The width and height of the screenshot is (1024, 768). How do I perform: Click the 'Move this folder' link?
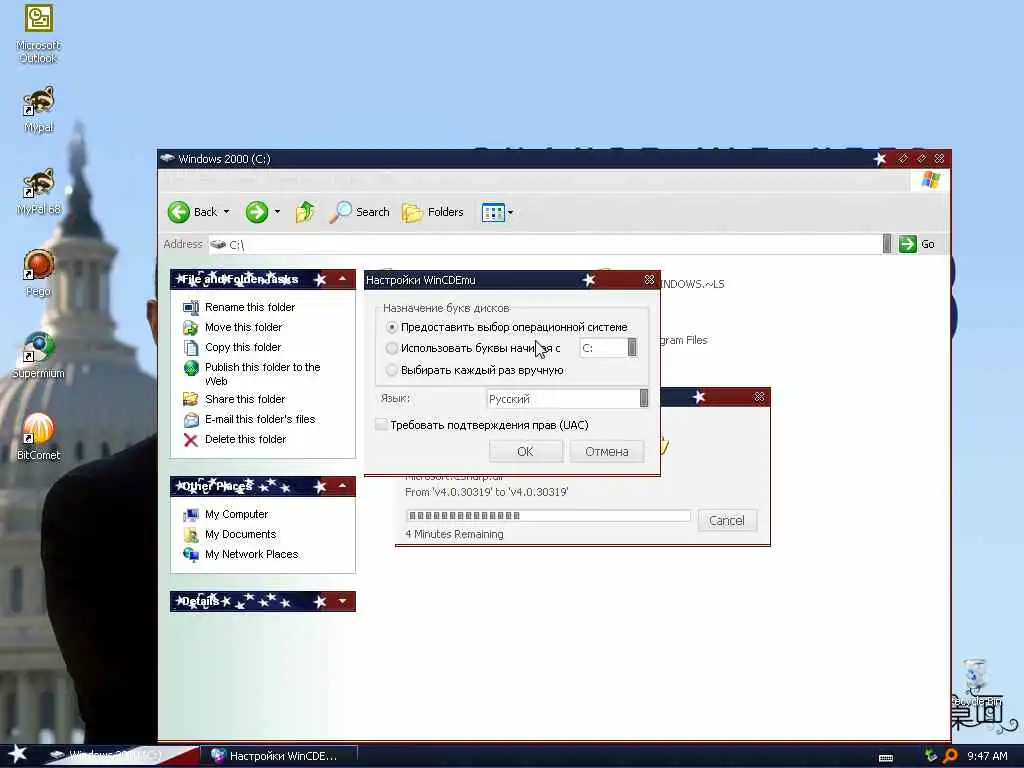point(244,327)
